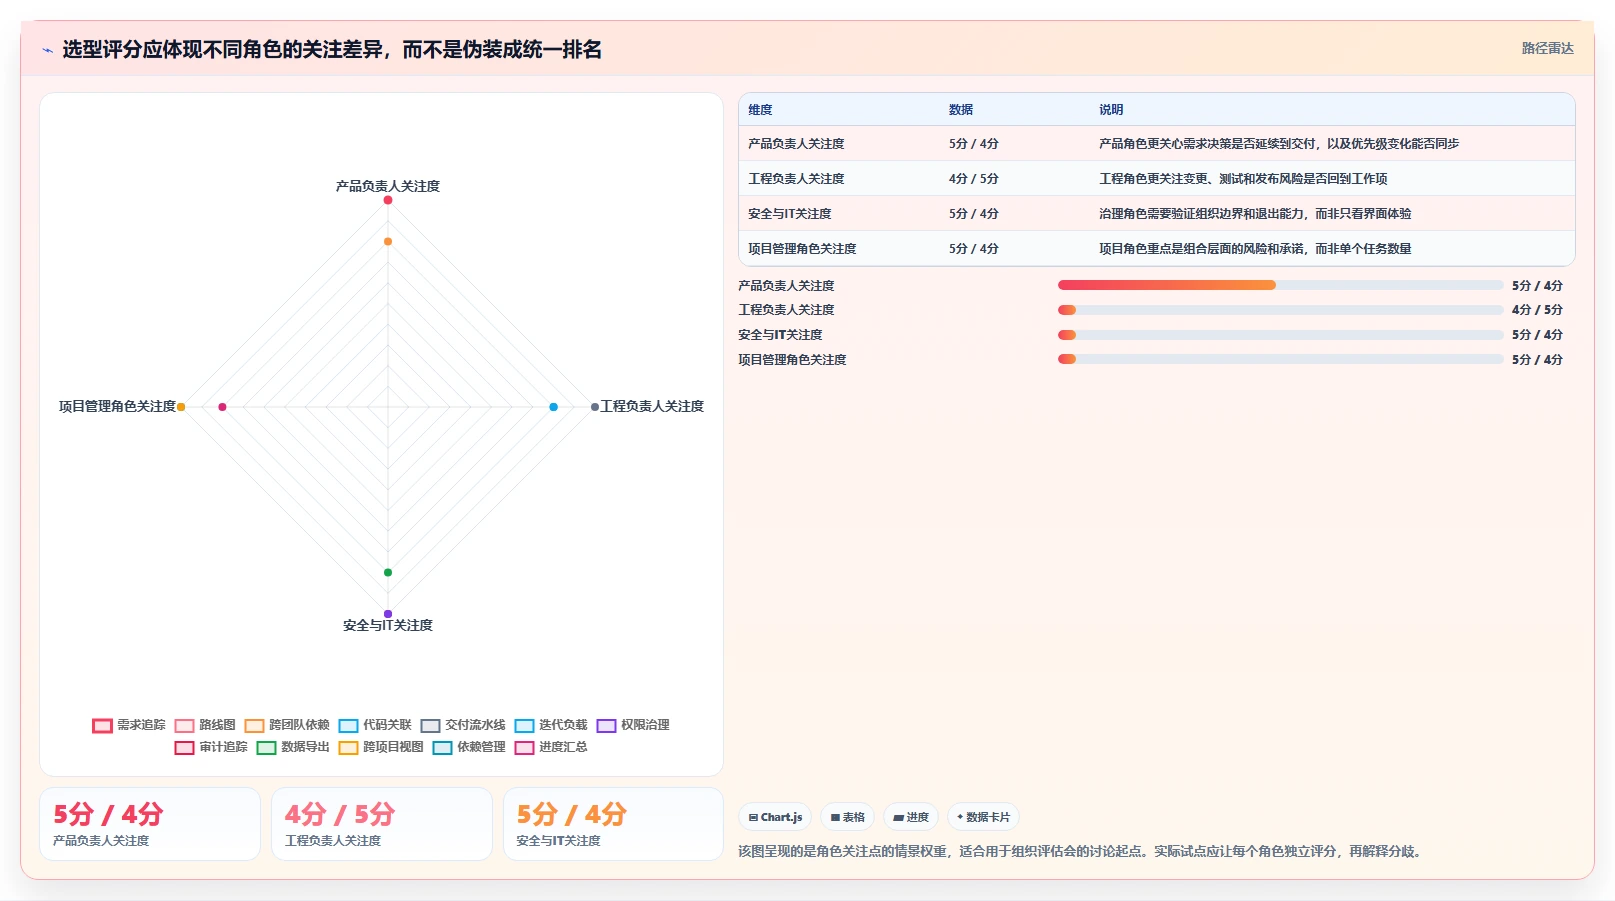The height and width of the screenshot is (901, 1615).
Task: Click the orange point below the top radar vertex
Action: pyautogui.click(x=388, y=241)
